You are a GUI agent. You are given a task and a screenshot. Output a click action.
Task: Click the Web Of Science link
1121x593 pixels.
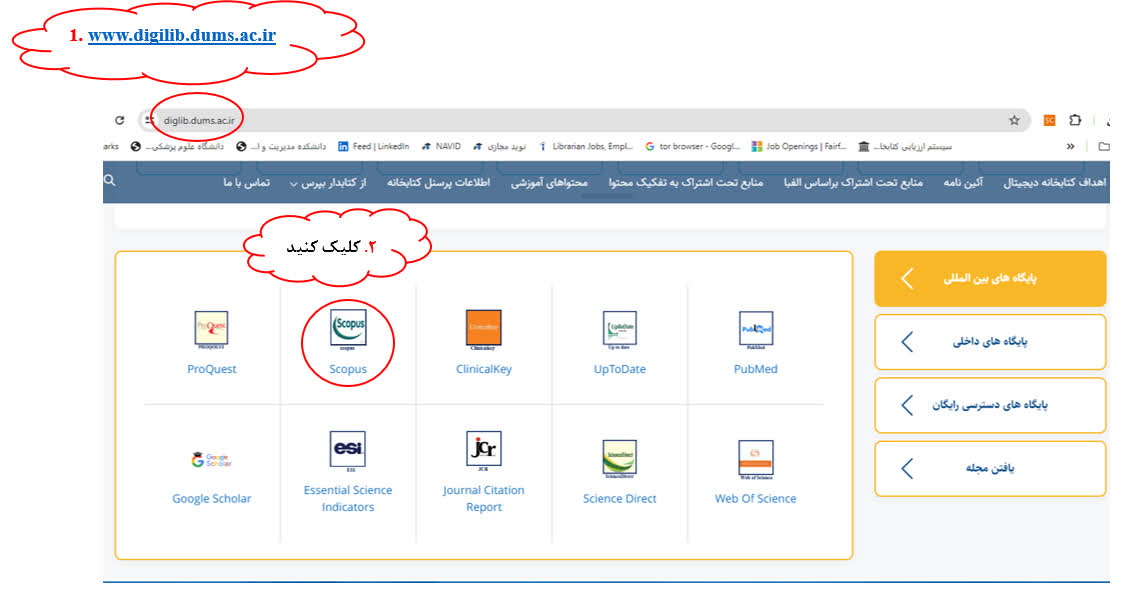click(755, 498)
